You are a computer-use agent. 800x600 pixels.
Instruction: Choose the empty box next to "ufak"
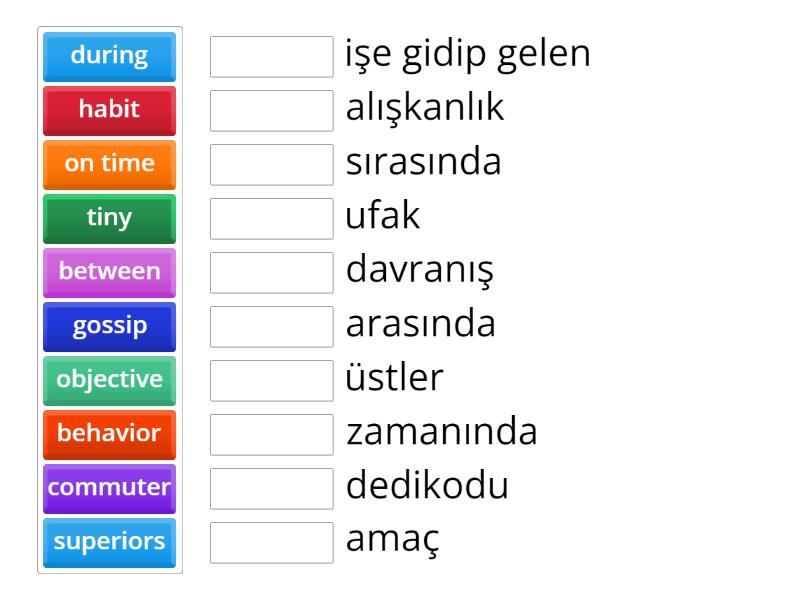point(272,219)
